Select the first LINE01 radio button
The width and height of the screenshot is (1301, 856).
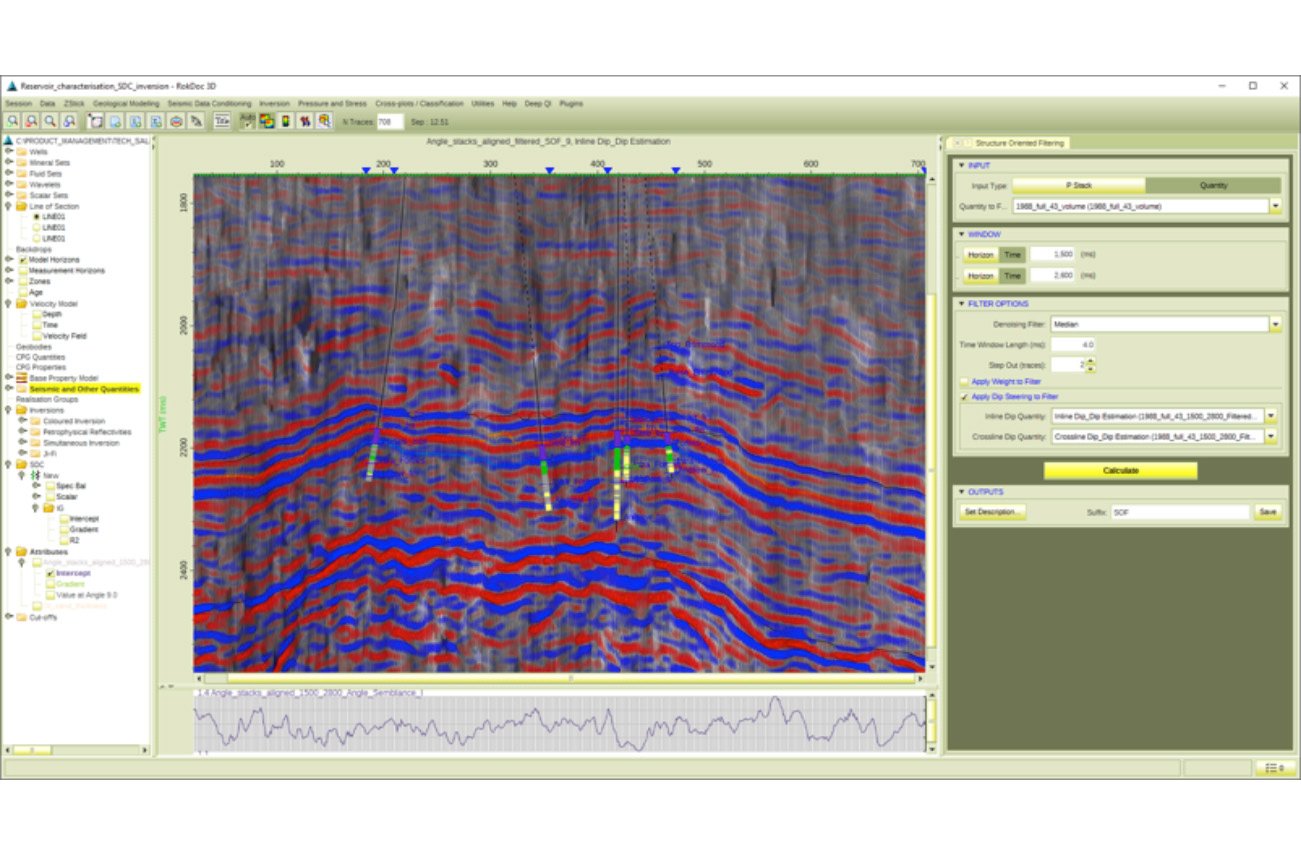pyautogui.click(x=36, y=217)
